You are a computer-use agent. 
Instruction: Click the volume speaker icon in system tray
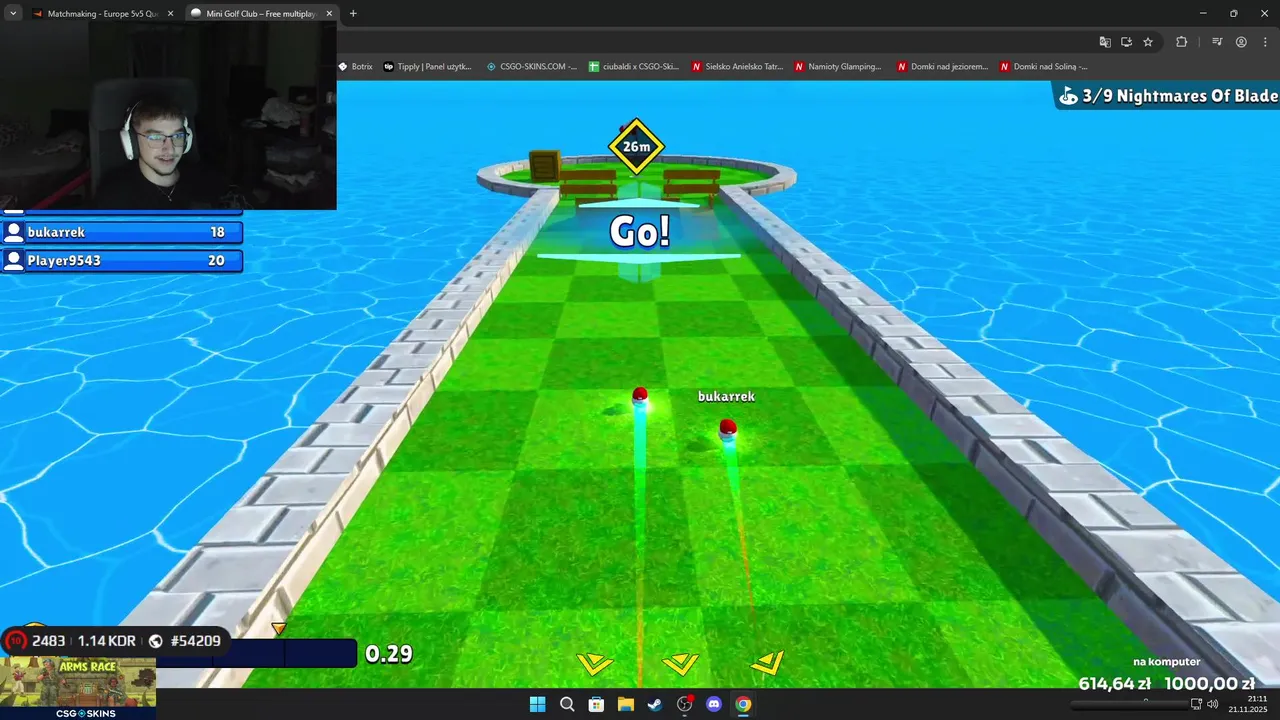(1213, 704)
